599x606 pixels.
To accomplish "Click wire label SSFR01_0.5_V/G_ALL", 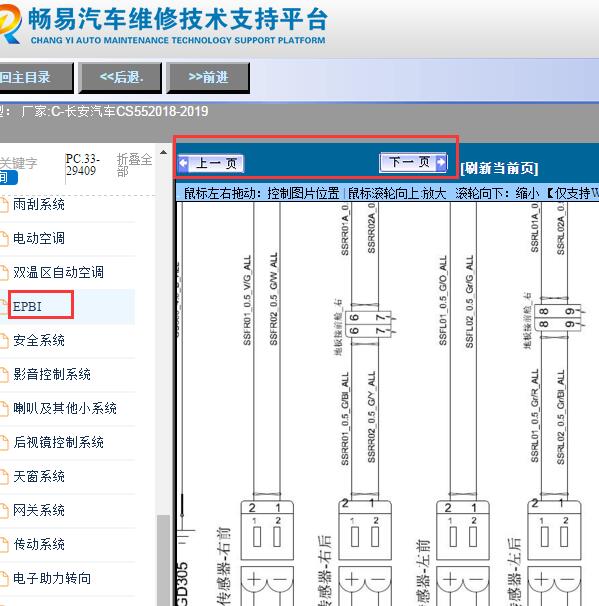I will point(247,300).
